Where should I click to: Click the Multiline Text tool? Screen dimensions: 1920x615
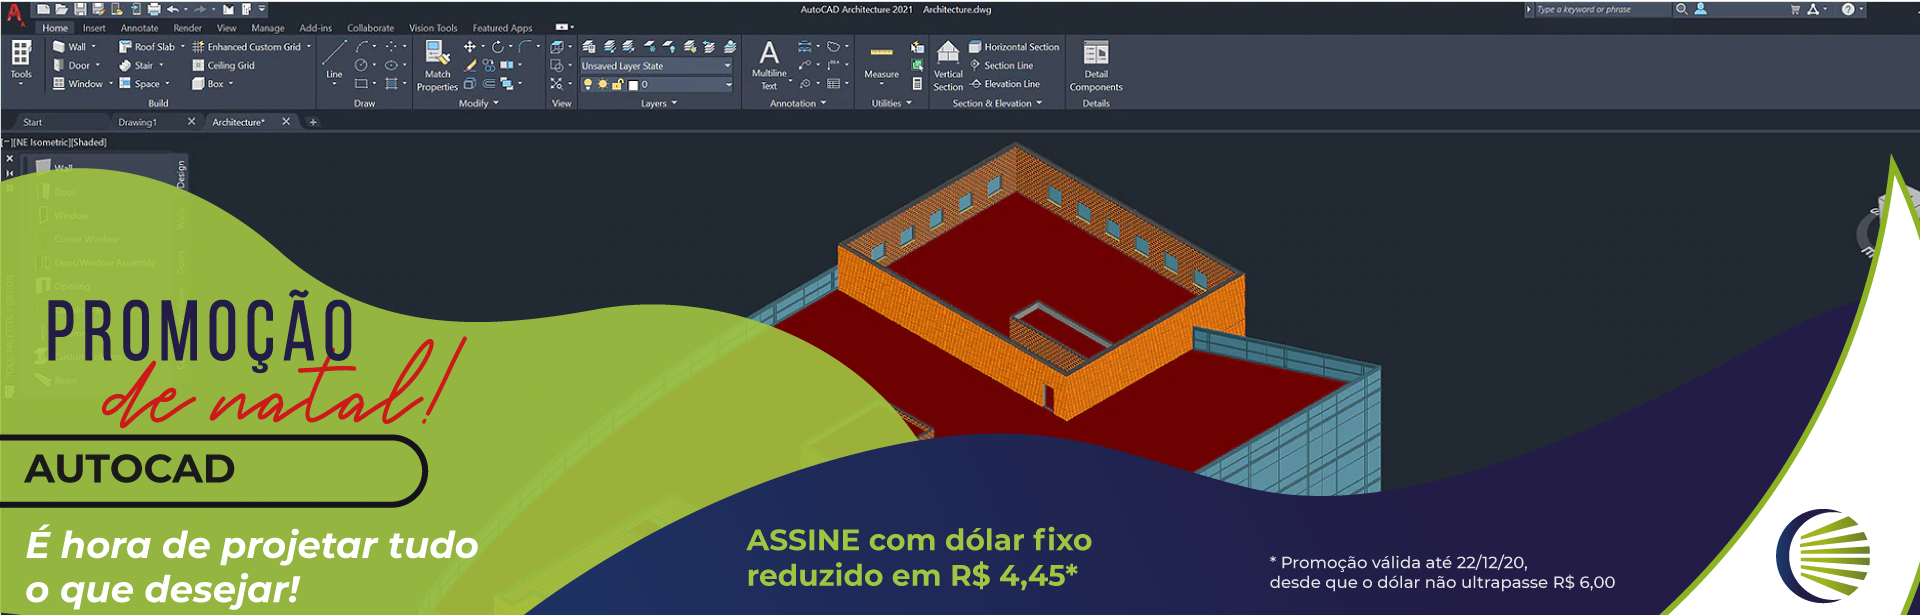[769, 65]
